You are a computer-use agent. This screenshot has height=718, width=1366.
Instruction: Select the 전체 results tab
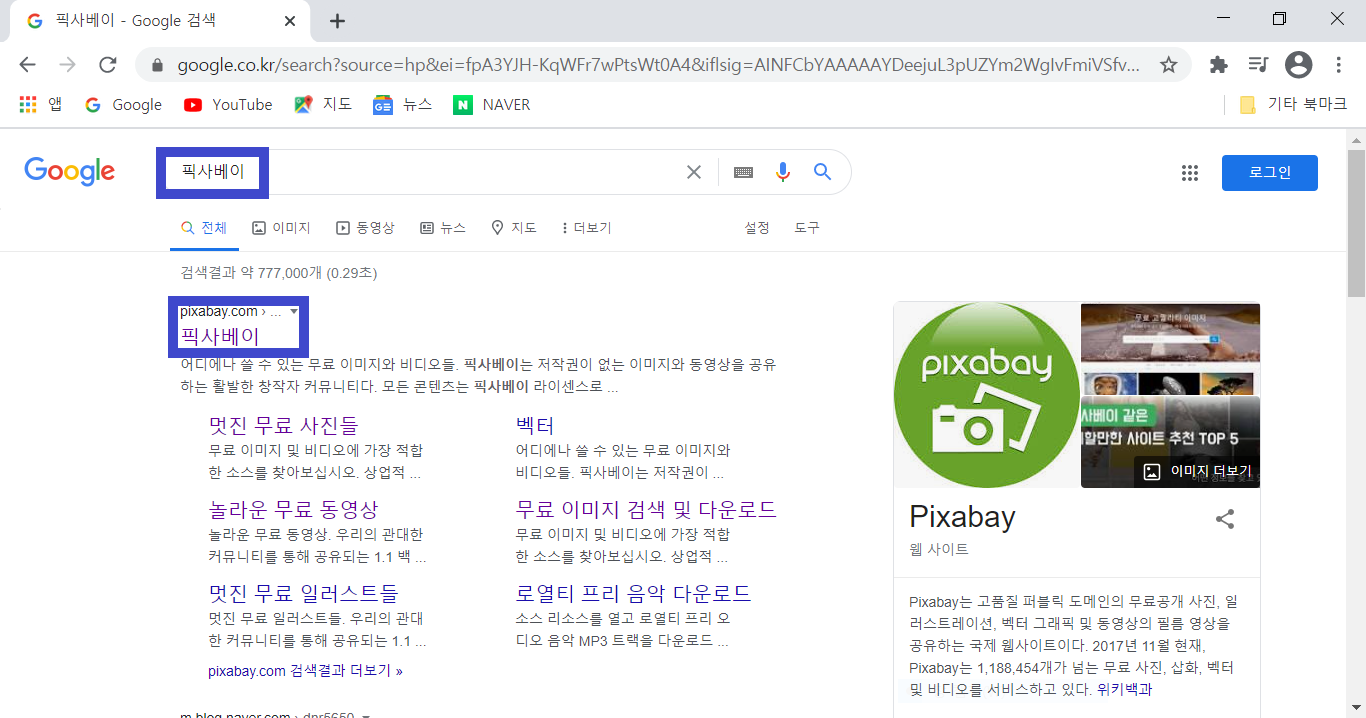(x=204, y=228)
